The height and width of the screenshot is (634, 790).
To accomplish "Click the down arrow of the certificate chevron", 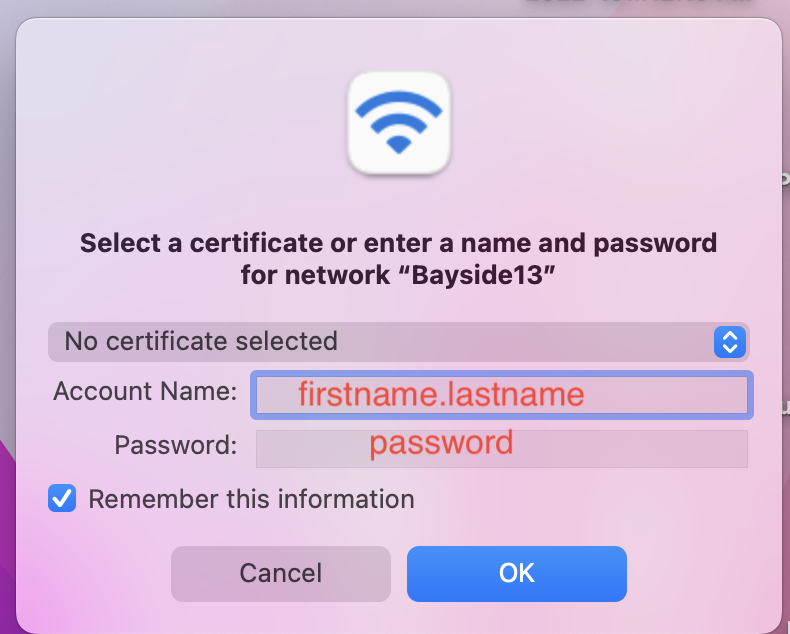I will pyautogui.click(x=730, y=349).
